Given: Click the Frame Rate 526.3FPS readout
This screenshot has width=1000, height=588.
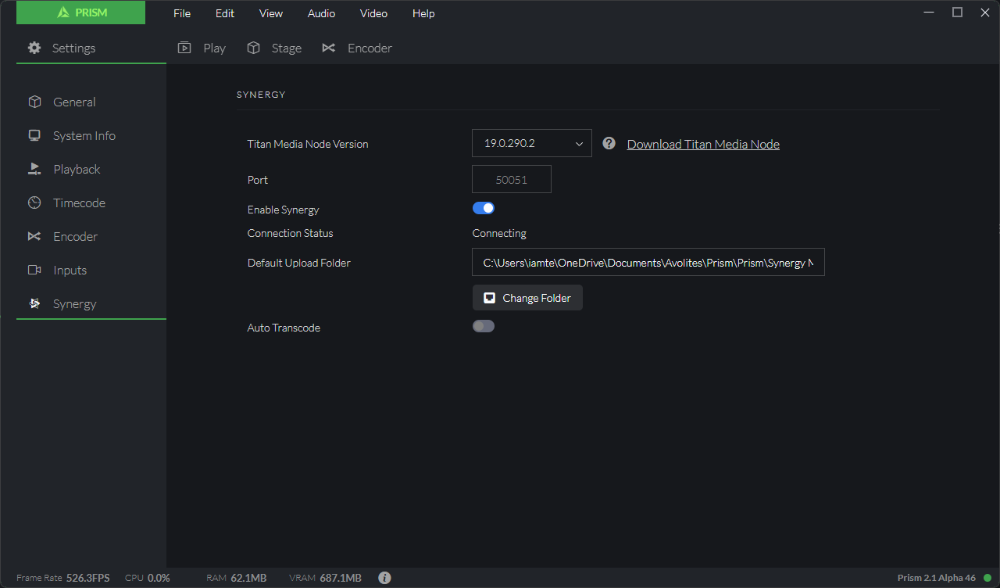Looking at the screenshot, I should coord(63,578).
